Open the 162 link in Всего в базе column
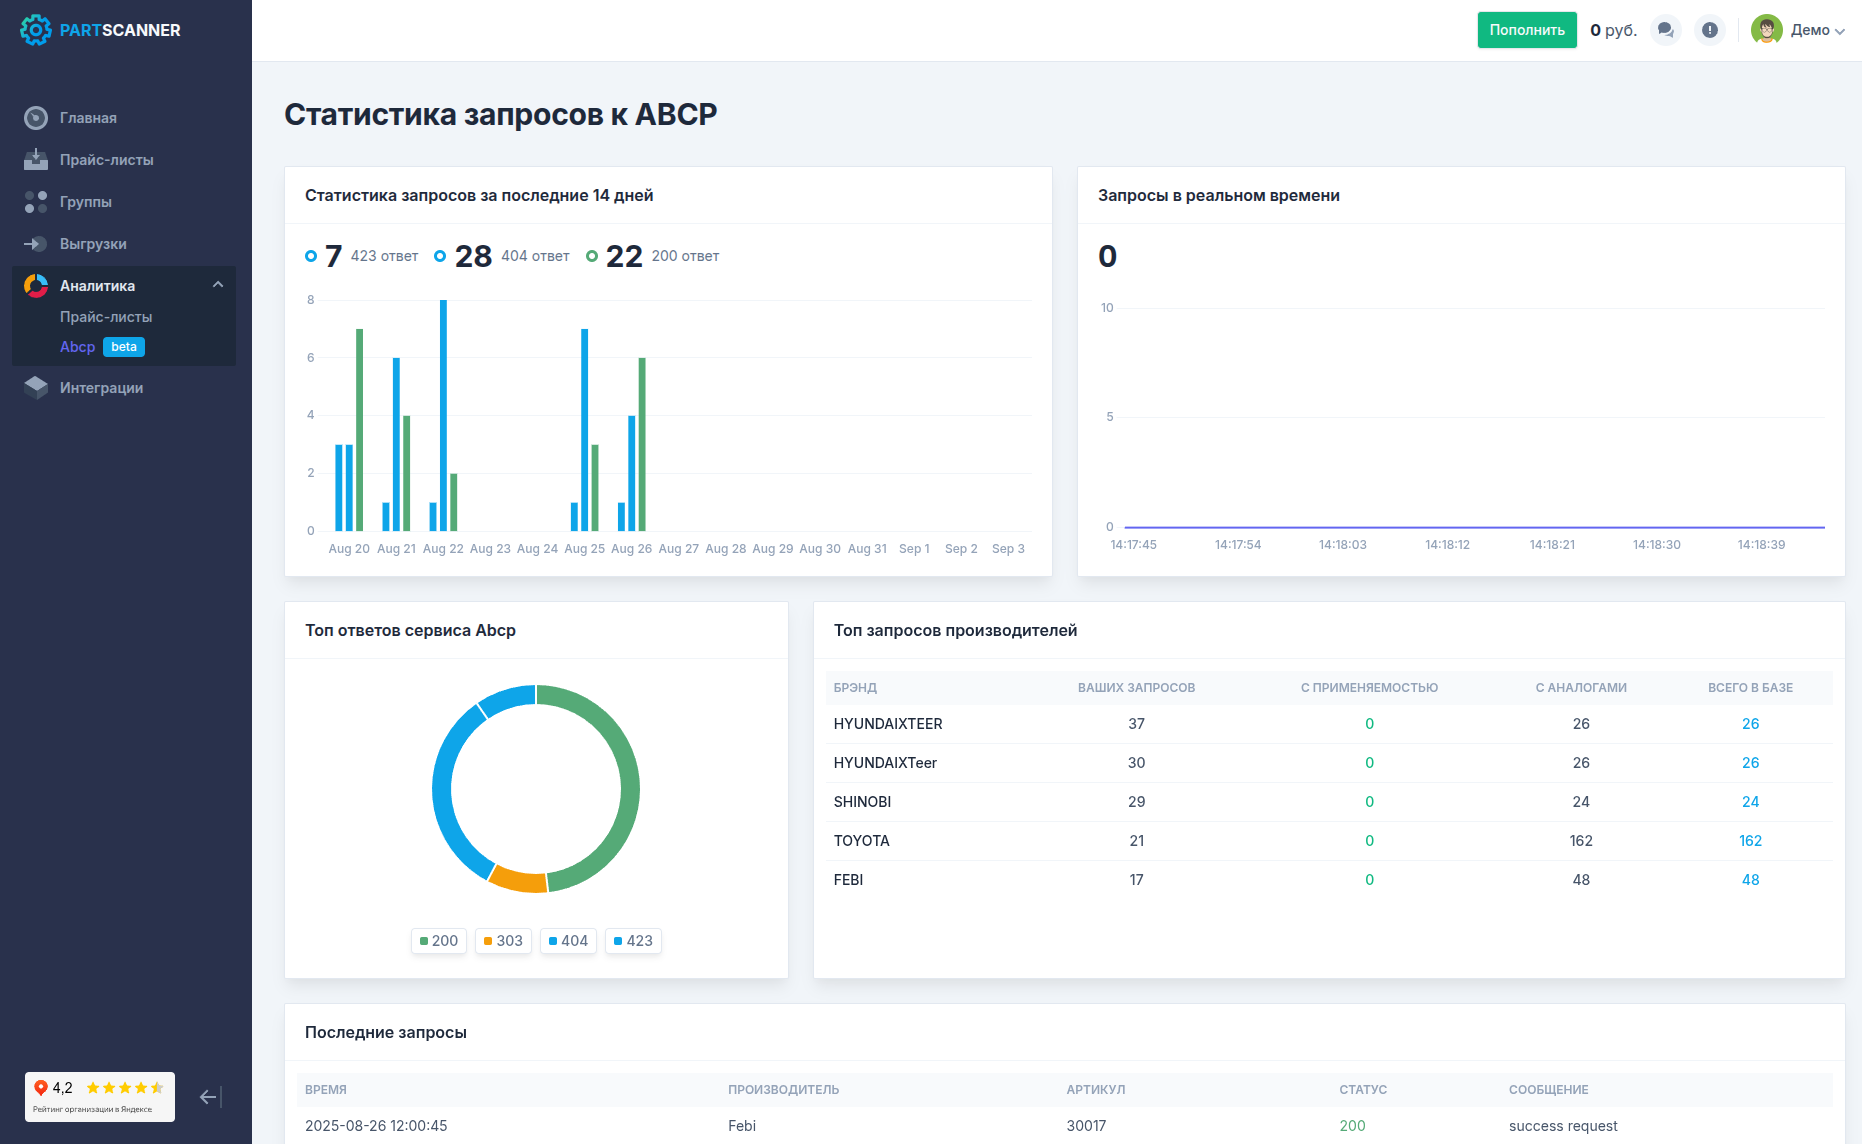Viewport: 1862px width, 1144px height. point(1750,841)
